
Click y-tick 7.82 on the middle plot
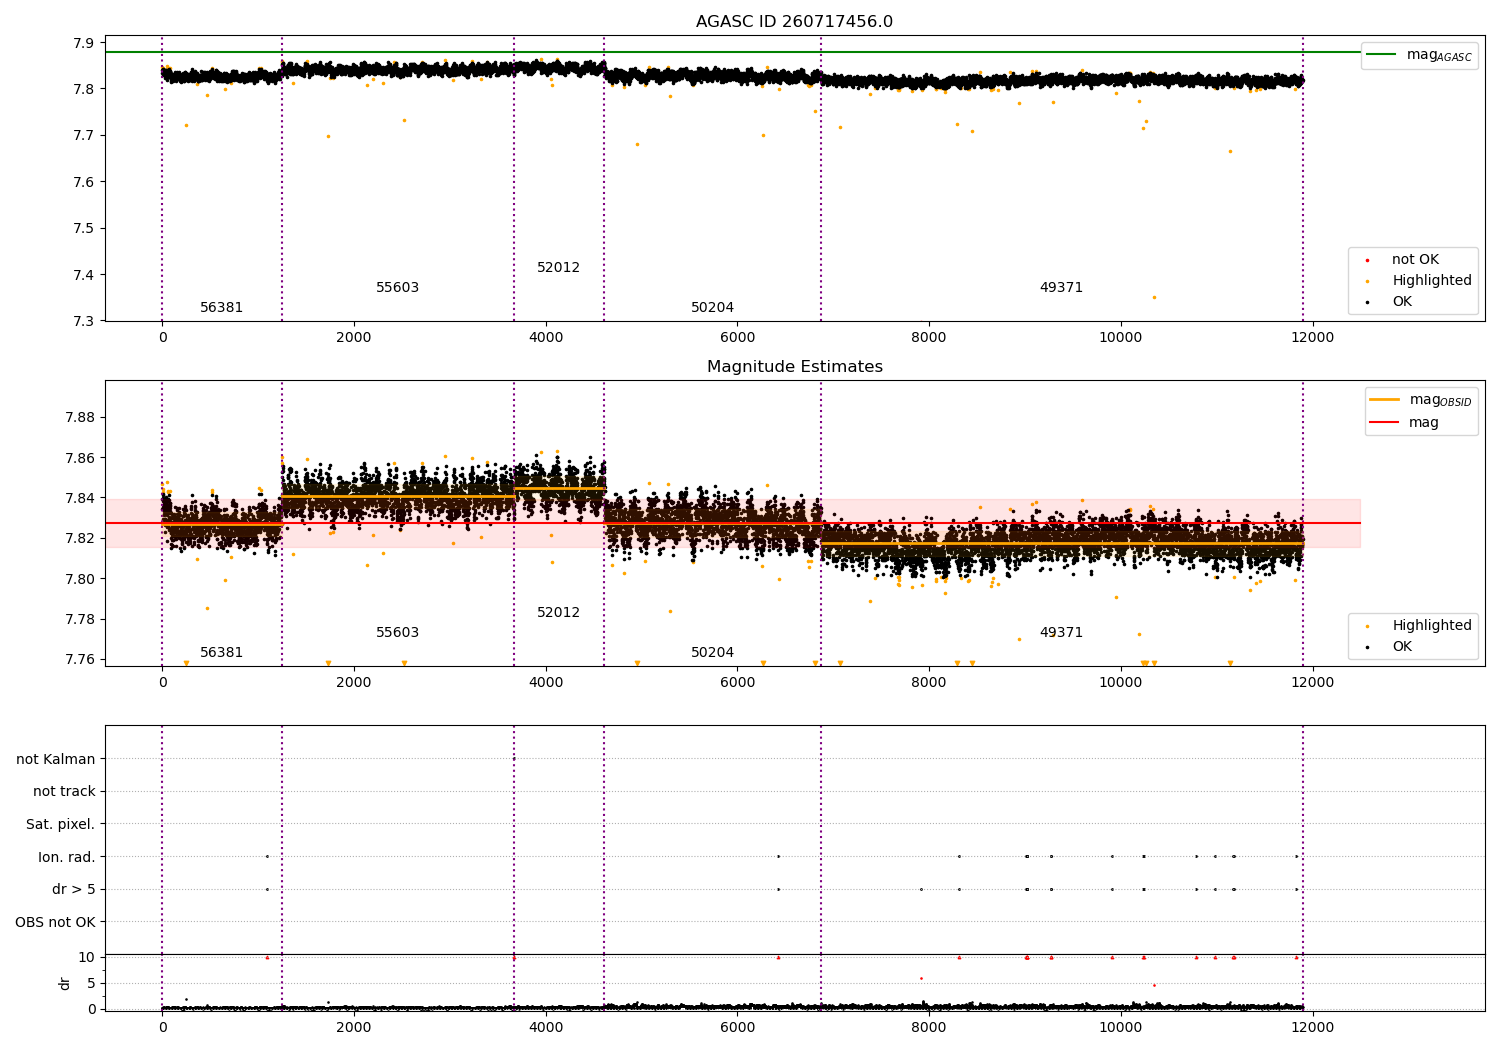(78, 539)
